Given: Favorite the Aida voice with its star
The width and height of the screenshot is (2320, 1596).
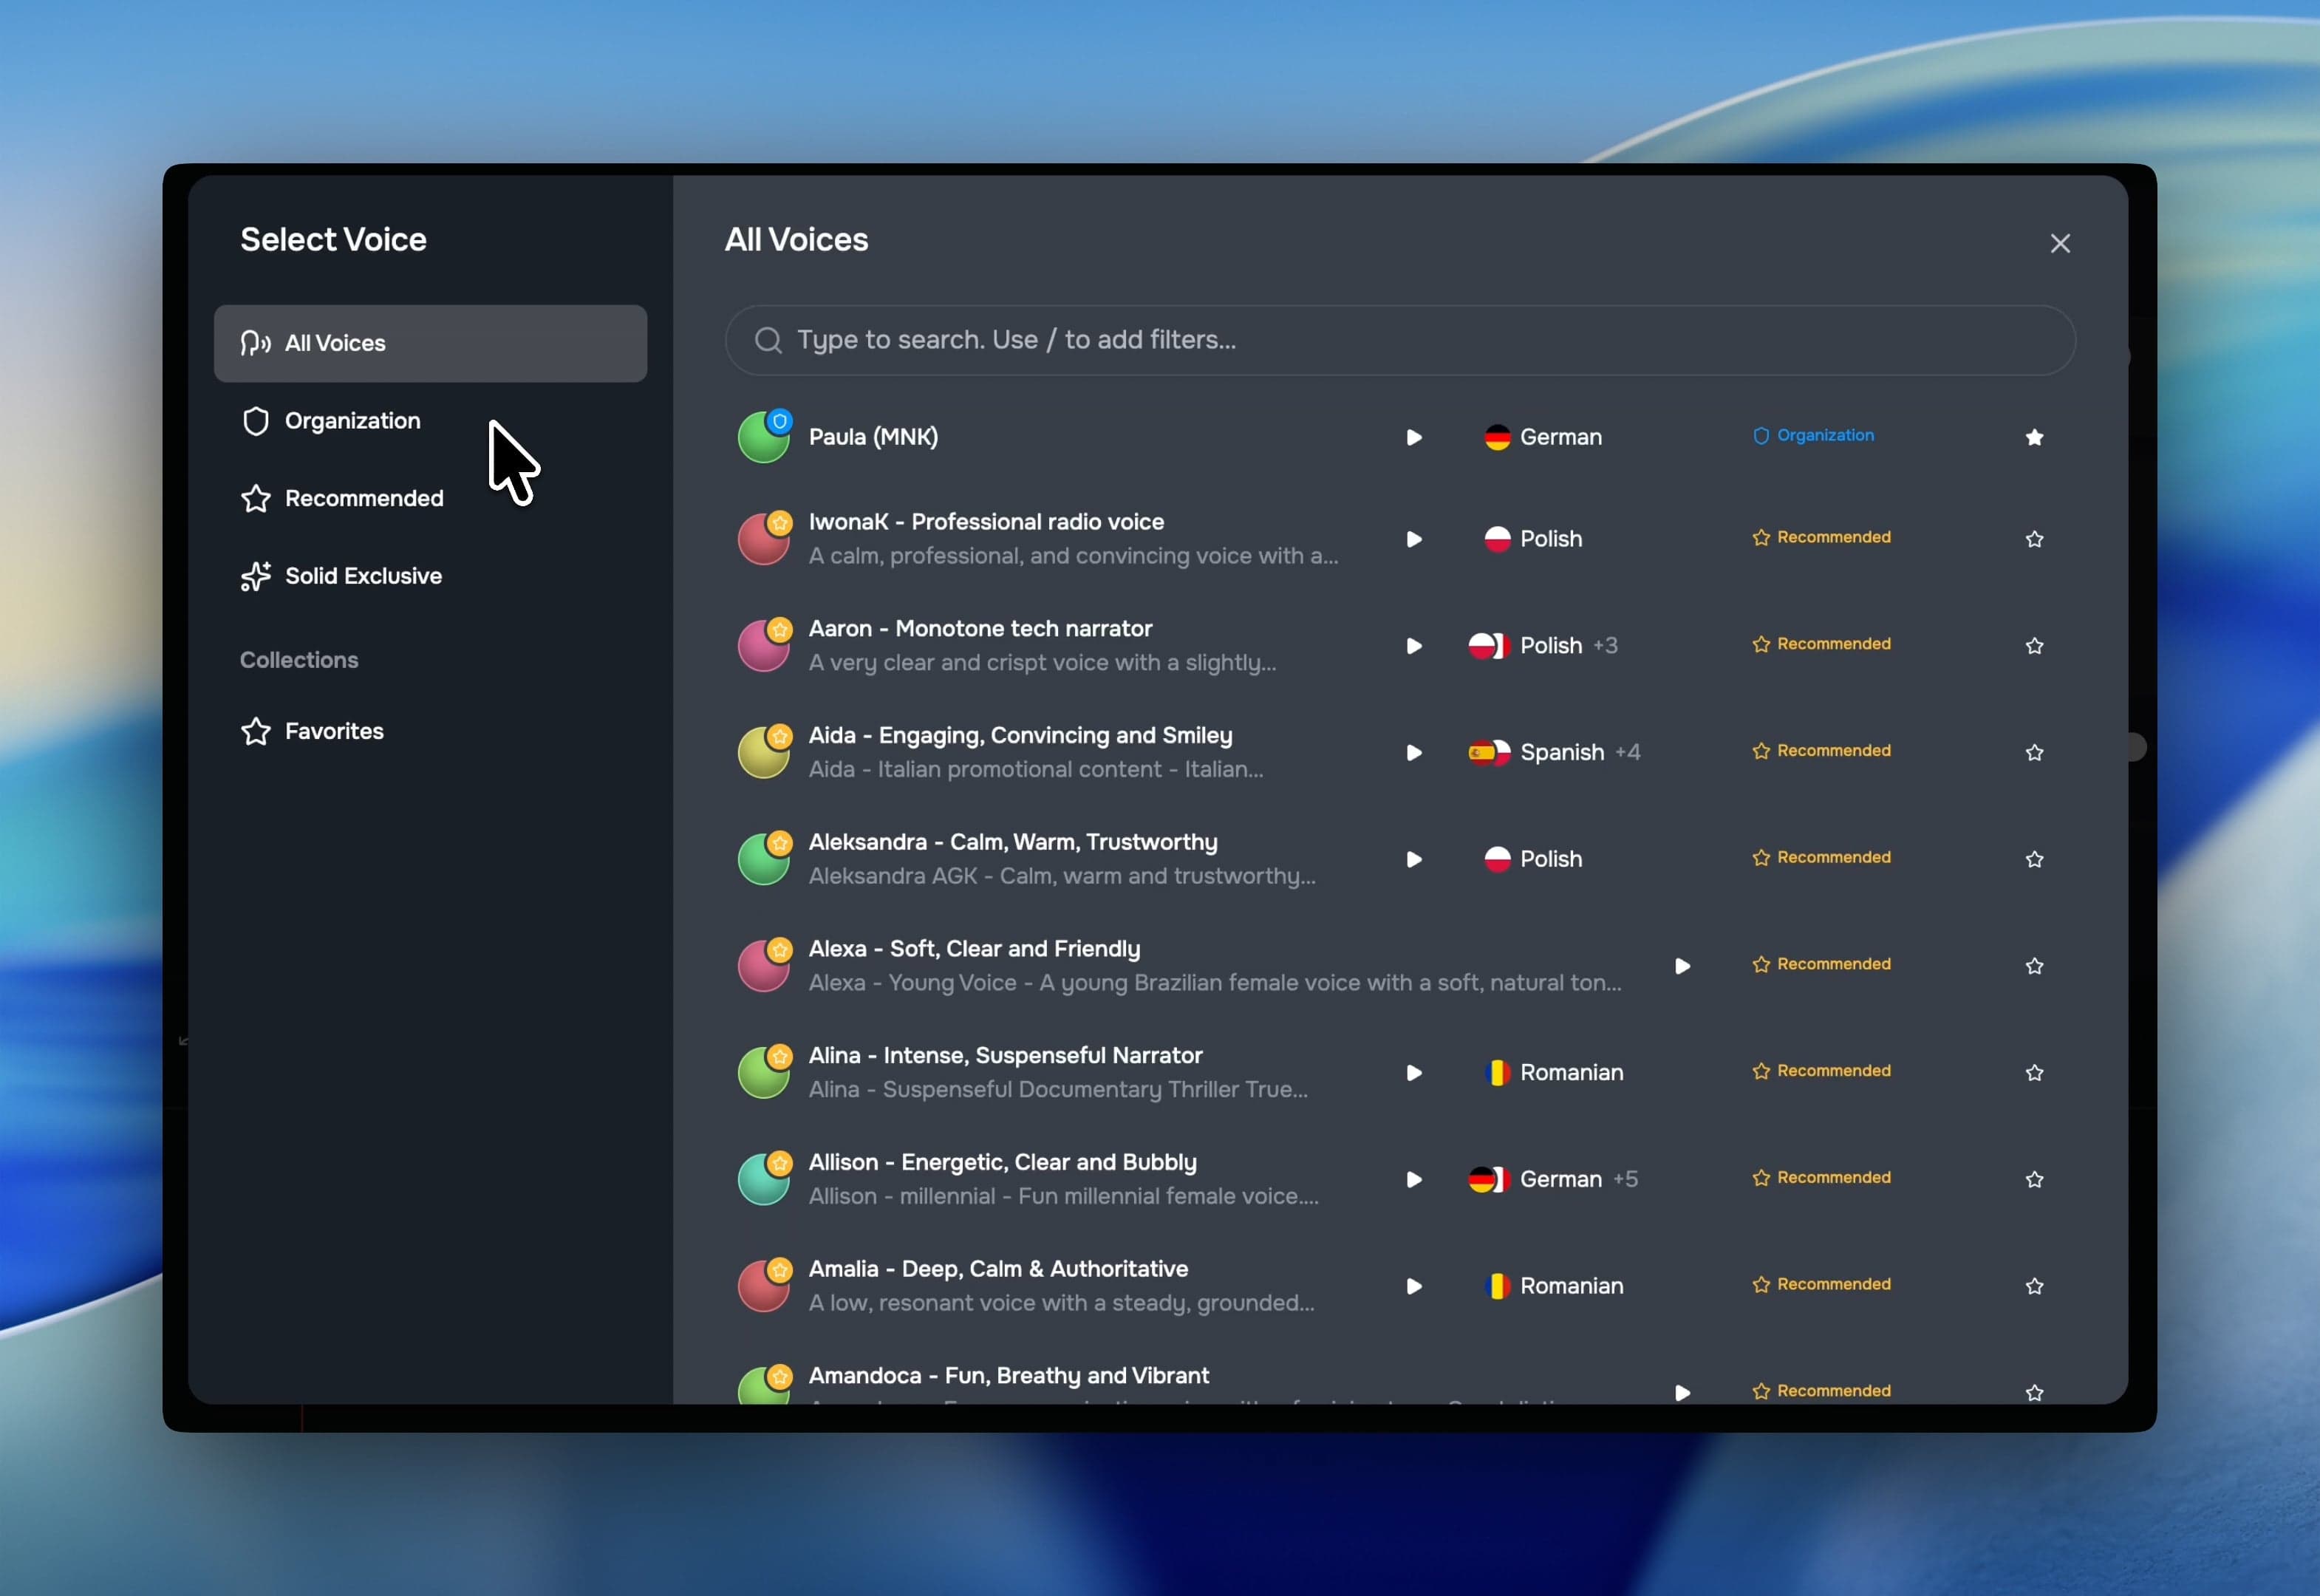Looking at the screenshot, I should click(2034, 753).
